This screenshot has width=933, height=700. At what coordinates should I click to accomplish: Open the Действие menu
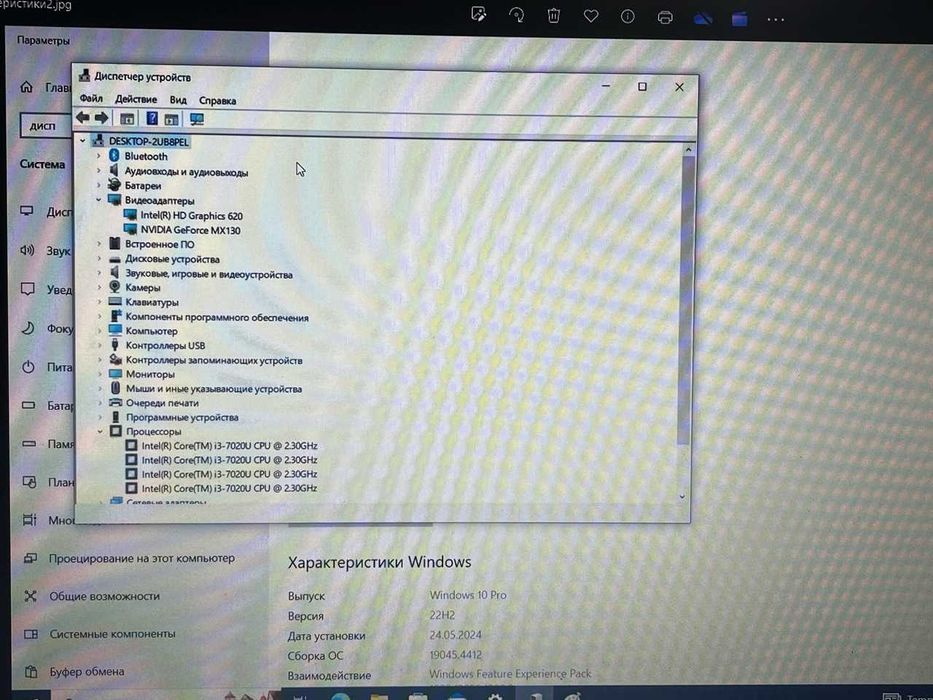[136, 99]
